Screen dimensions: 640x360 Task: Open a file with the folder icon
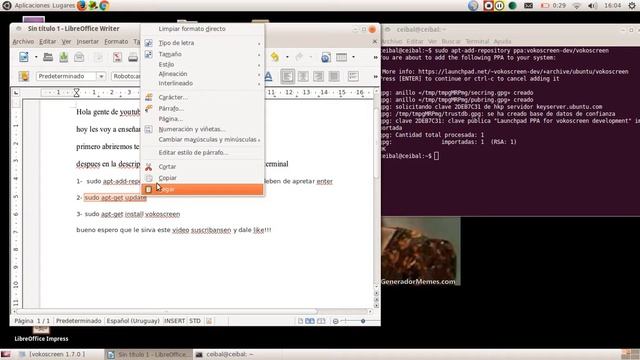48,57
